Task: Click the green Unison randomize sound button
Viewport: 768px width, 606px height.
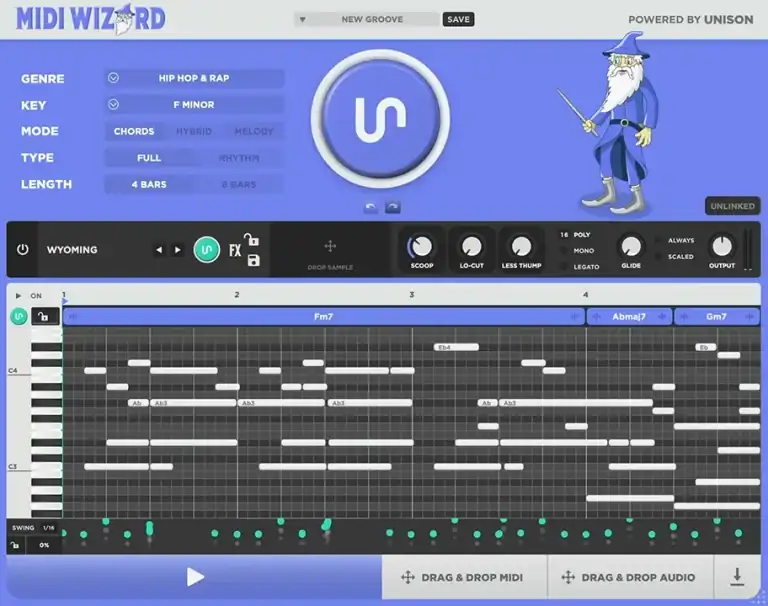Action: click(x=207, y=250)
